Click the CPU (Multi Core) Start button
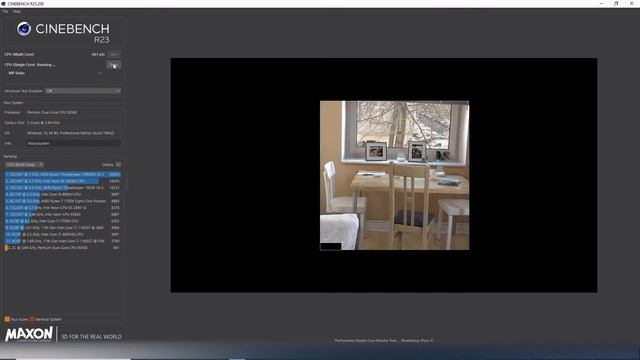 point(114,54)
